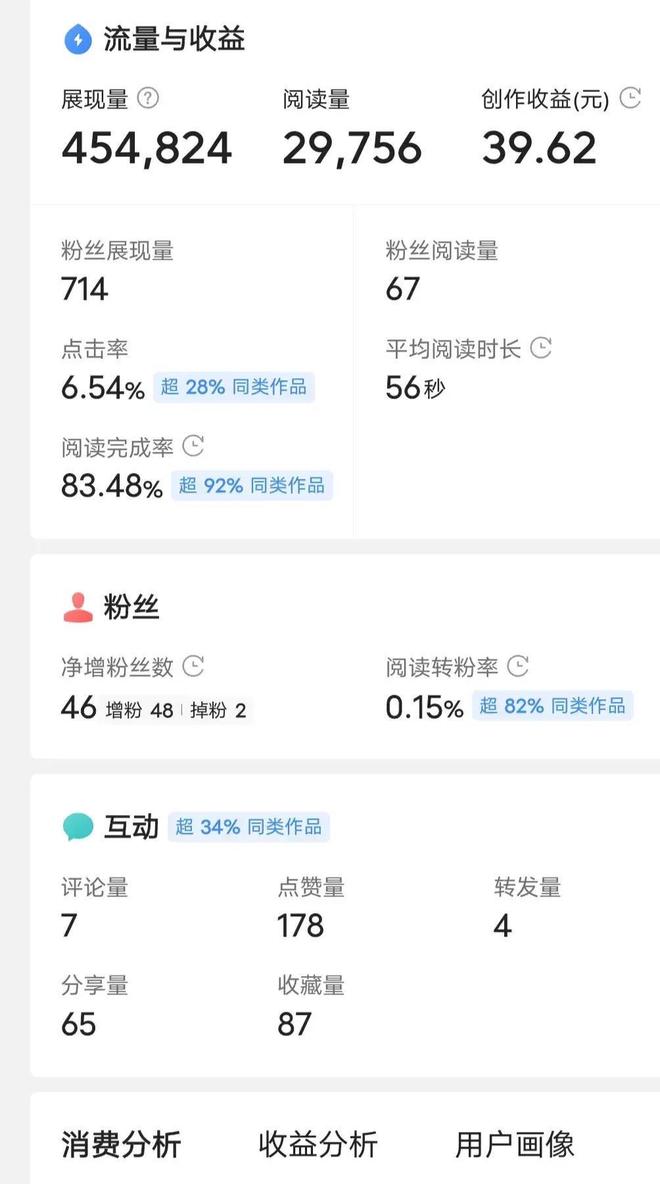This screenshot has height=1184, width=660.
Task: Click the 超 28% 同类作品 badge
Action: point(234,387)
